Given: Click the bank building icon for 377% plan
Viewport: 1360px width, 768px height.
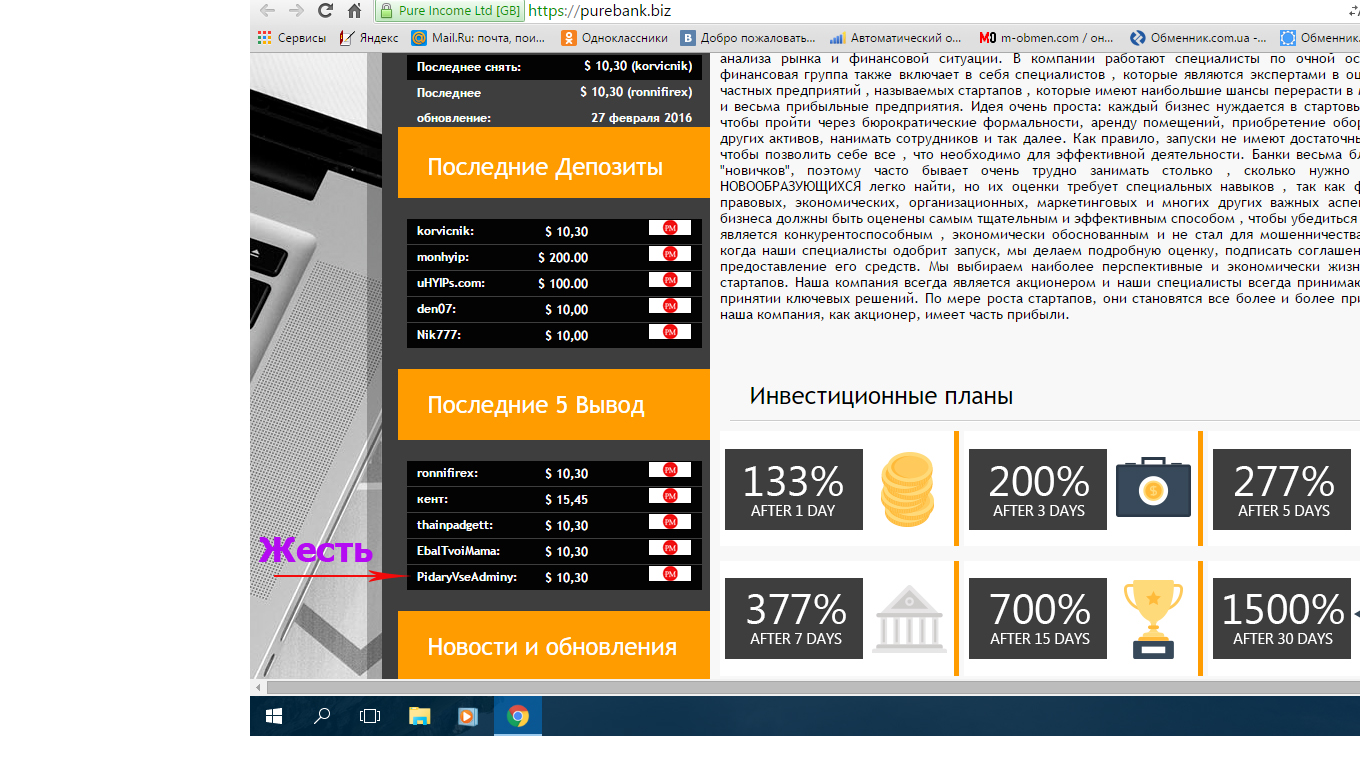Looking at the screenshot, I should click(x=908, y=619).
